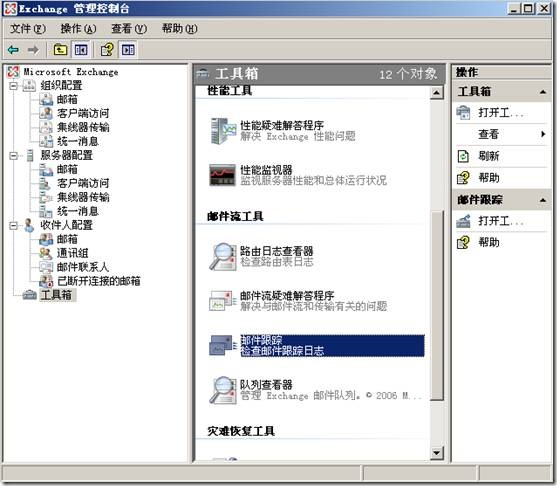557x486 pixels.
Task: Click the 性能监视器 tool icon
Action: [222, 175]
